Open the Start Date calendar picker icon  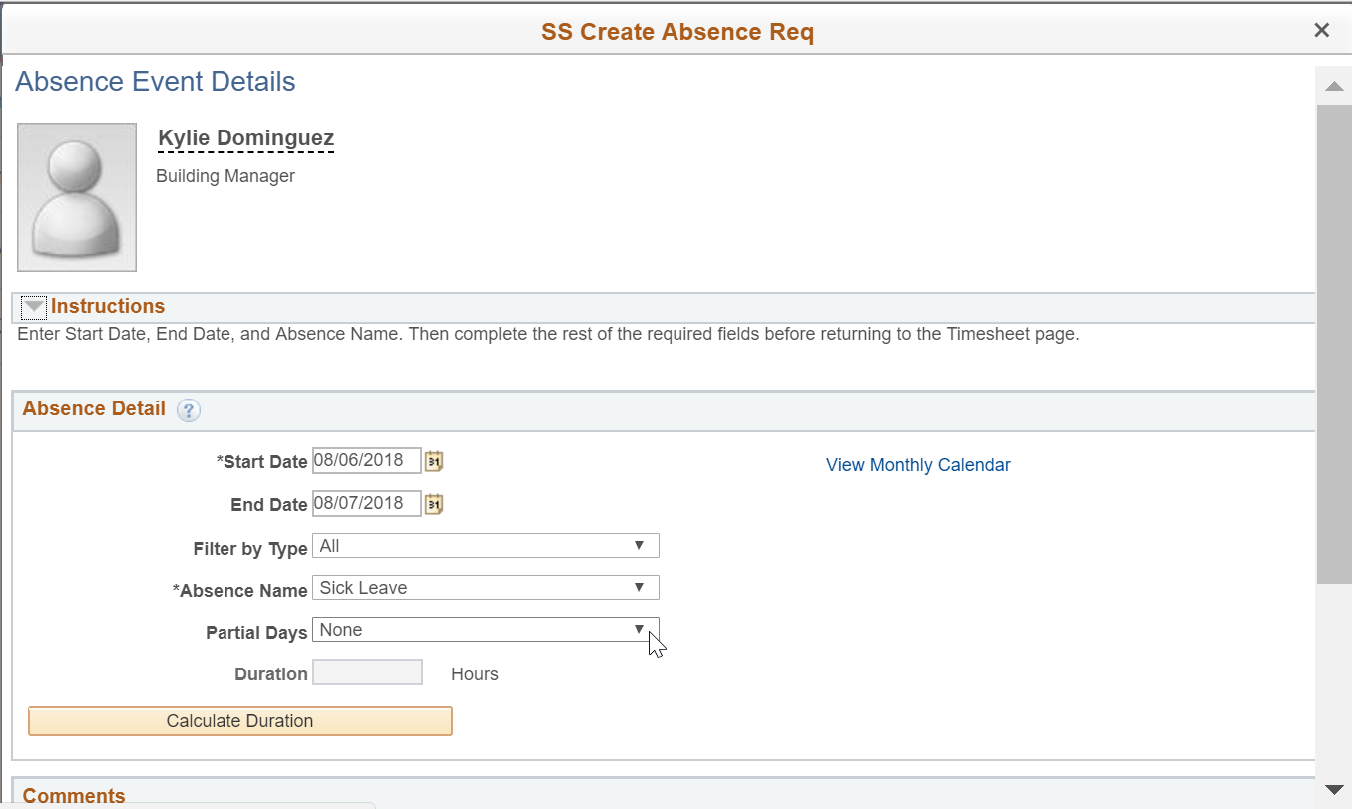433,461
